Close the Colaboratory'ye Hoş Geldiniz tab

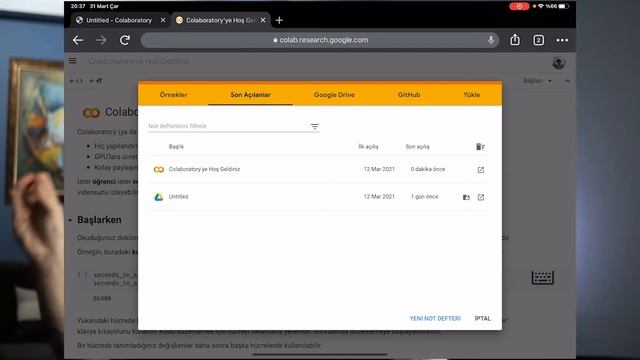pyautogui.click(x=263, y=20)
